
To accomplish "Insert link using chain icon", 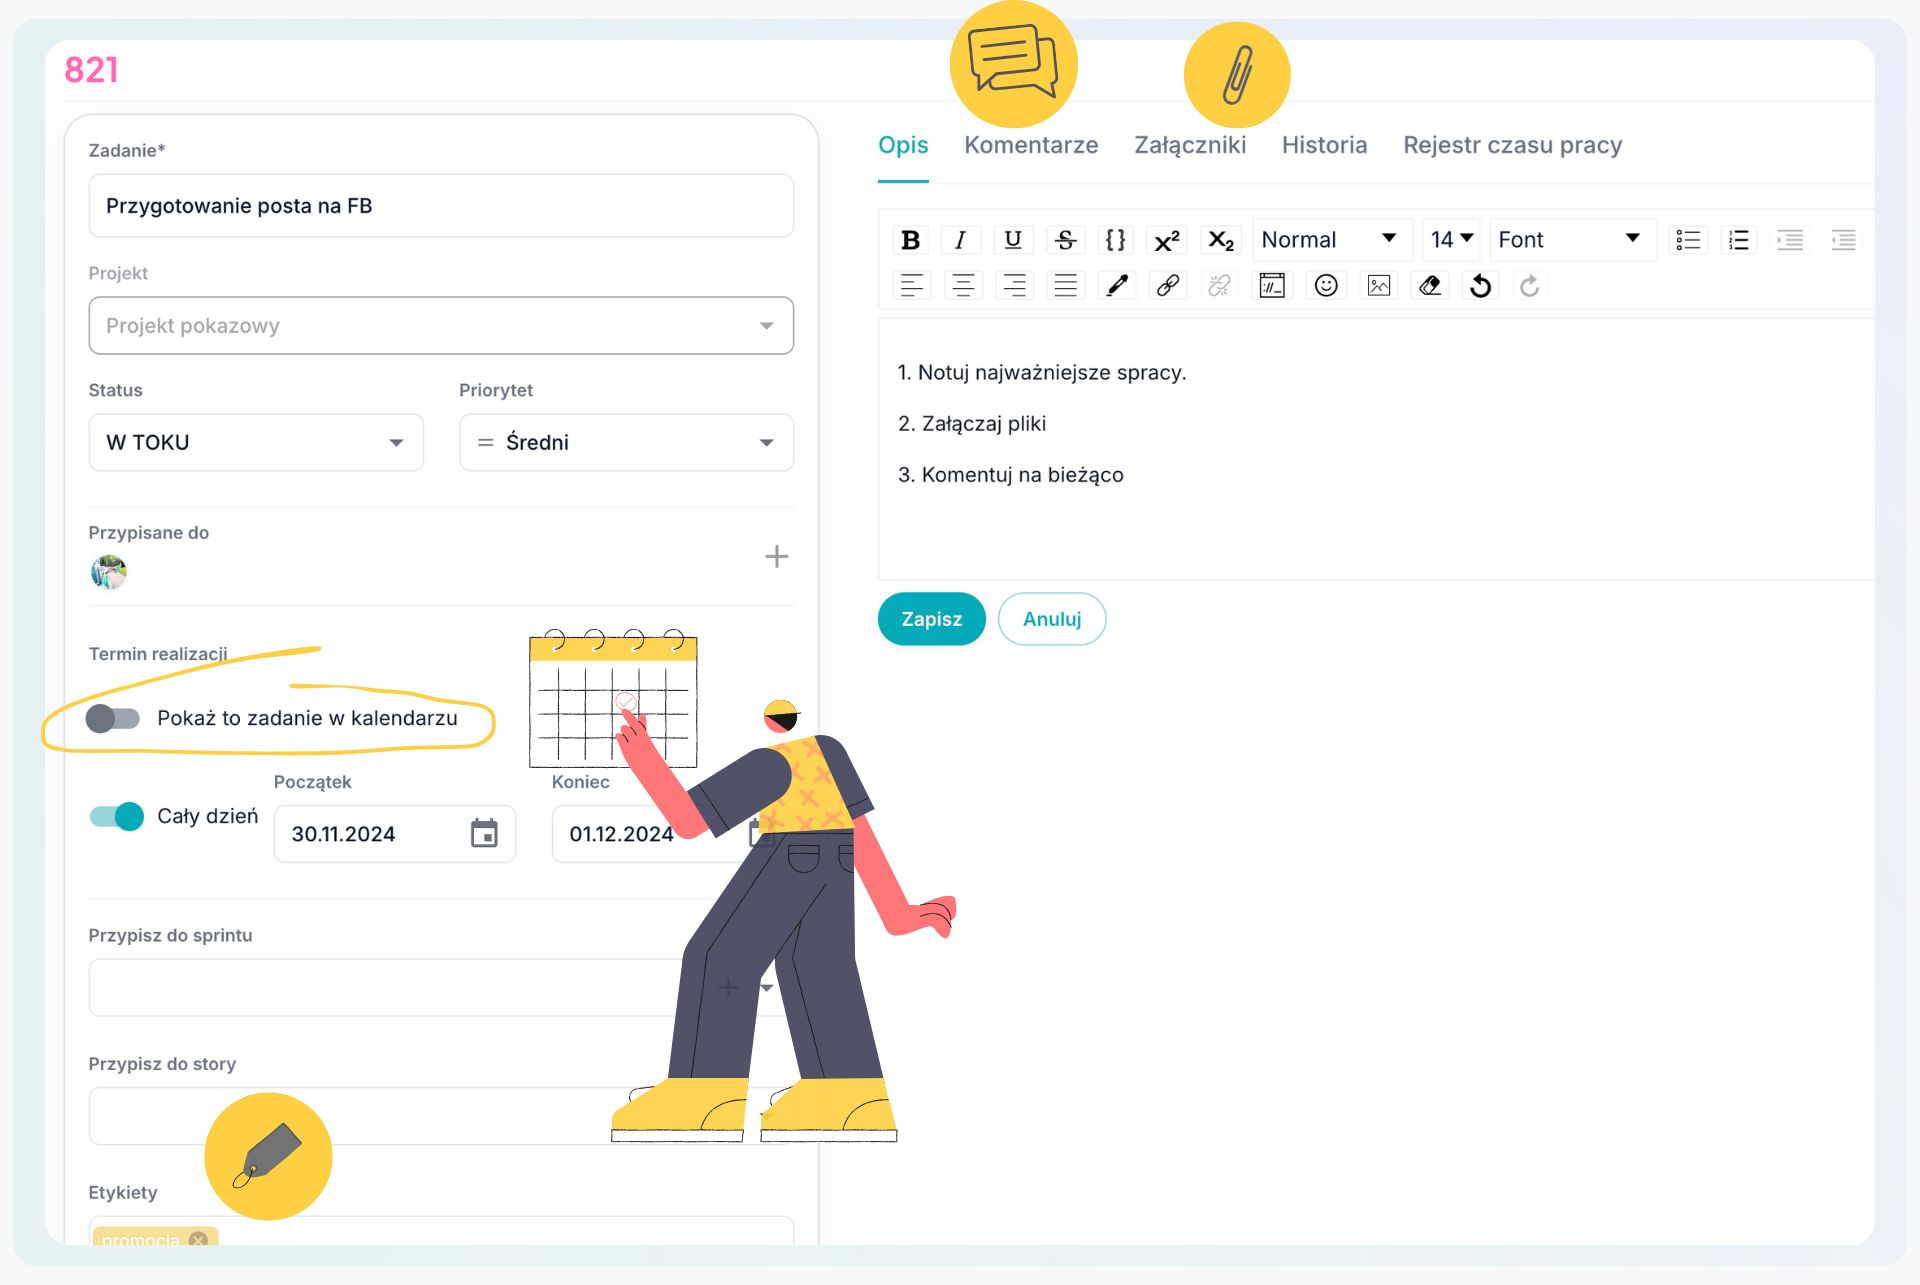I will pos(1167,286).
